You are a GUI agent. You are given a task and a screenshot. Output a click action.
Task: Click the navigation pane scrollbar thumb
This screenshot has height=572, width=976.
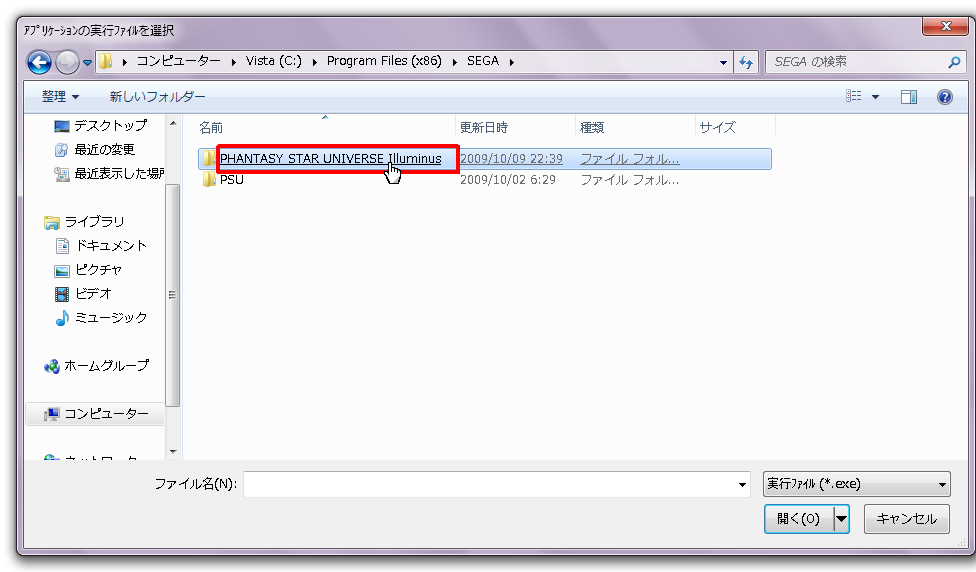[172, 295]
